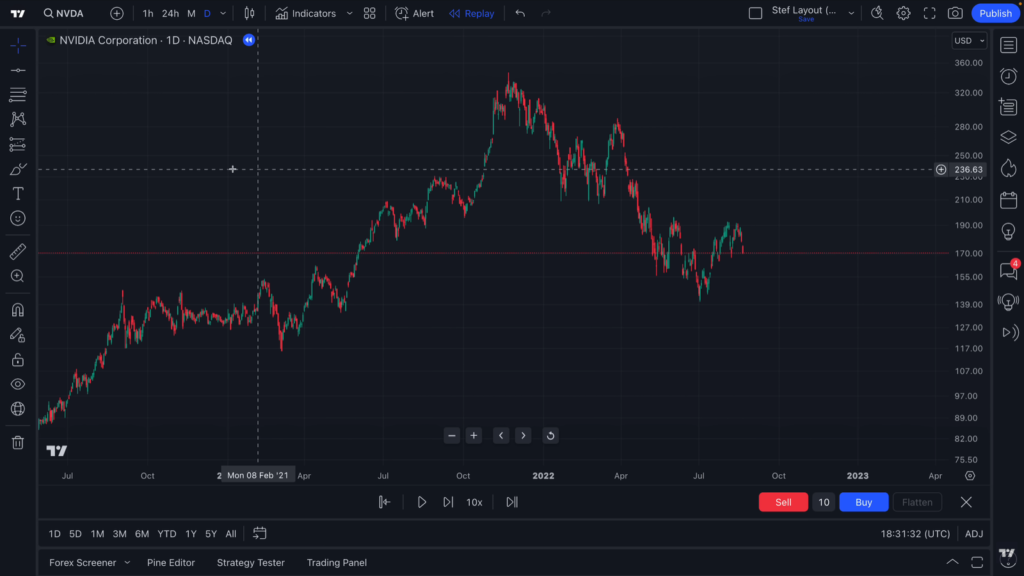This screenshot has width=1024, height=576.
Task: Open the Alerts clock icon in right sidebar
Action: (x=1008, y=76)
